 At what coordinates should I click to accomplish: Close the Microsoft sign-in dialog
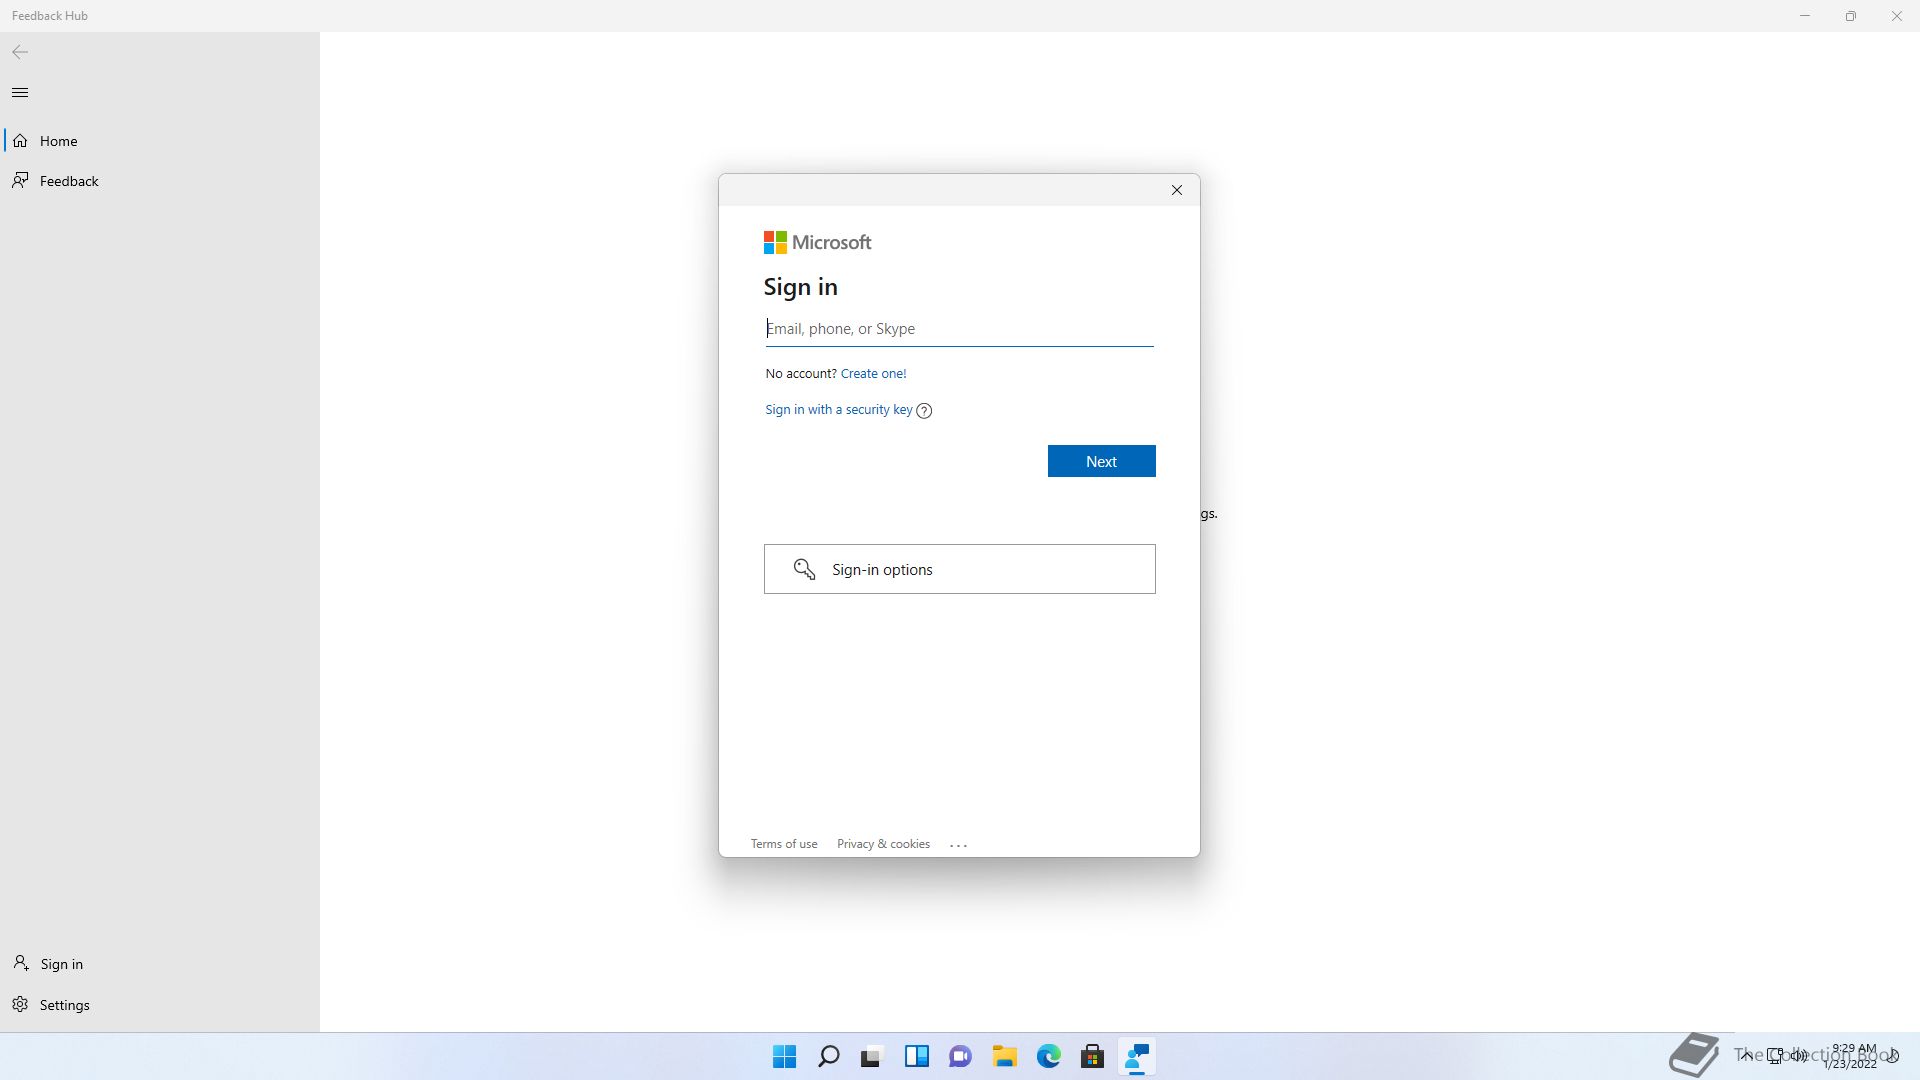1177,190
